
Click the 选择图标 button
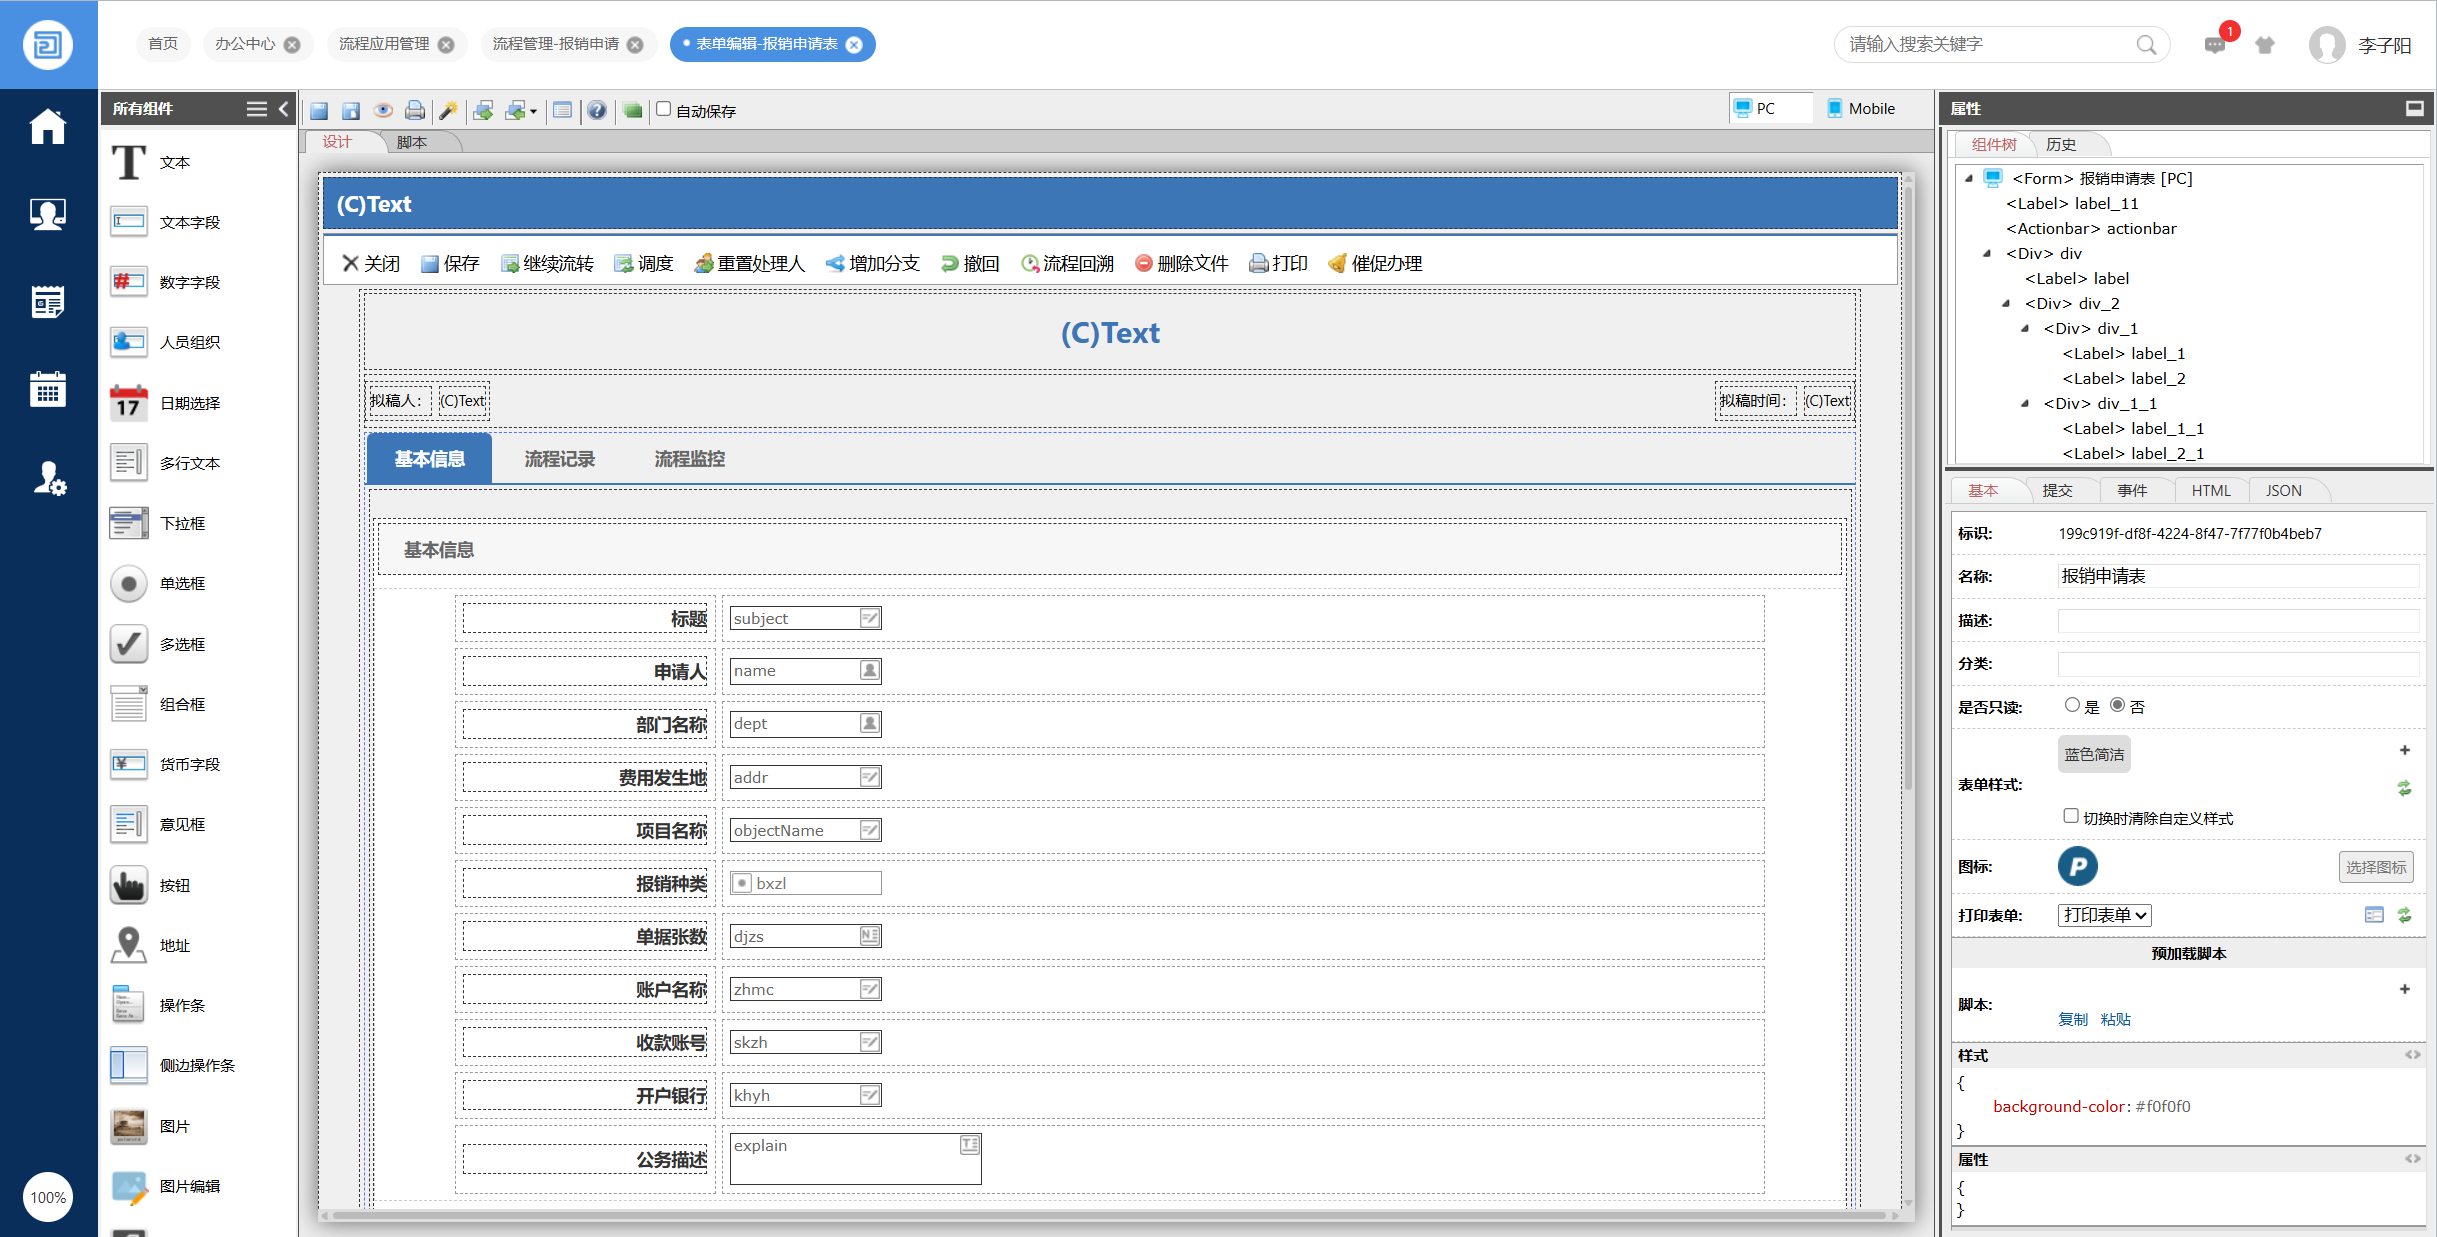tap(2375, 867)
